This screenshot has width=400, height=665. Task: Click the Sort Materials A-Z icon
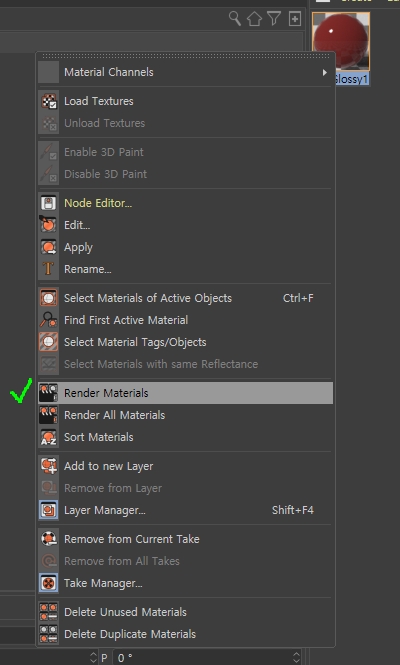click(x=49, y=437)
